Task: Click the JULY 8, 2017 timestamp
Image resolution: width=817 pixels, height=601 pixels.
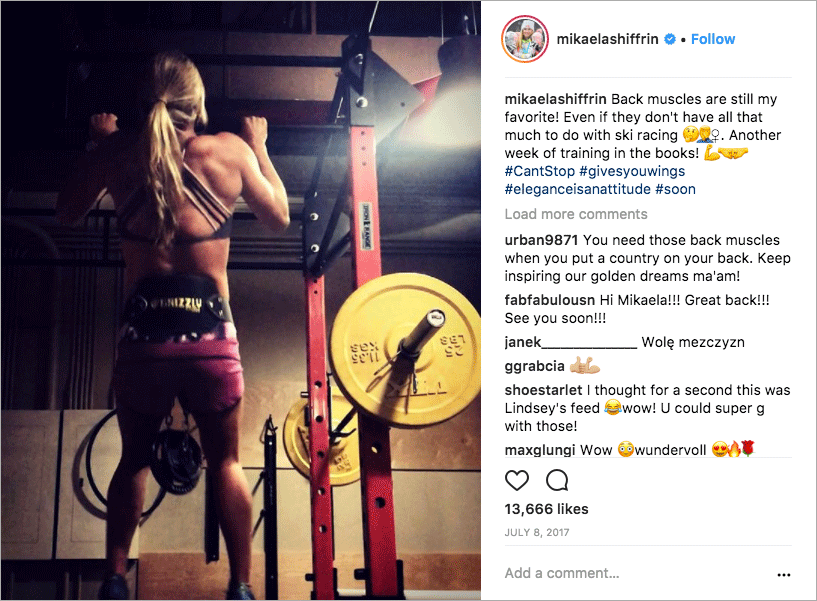Action: 537,532
